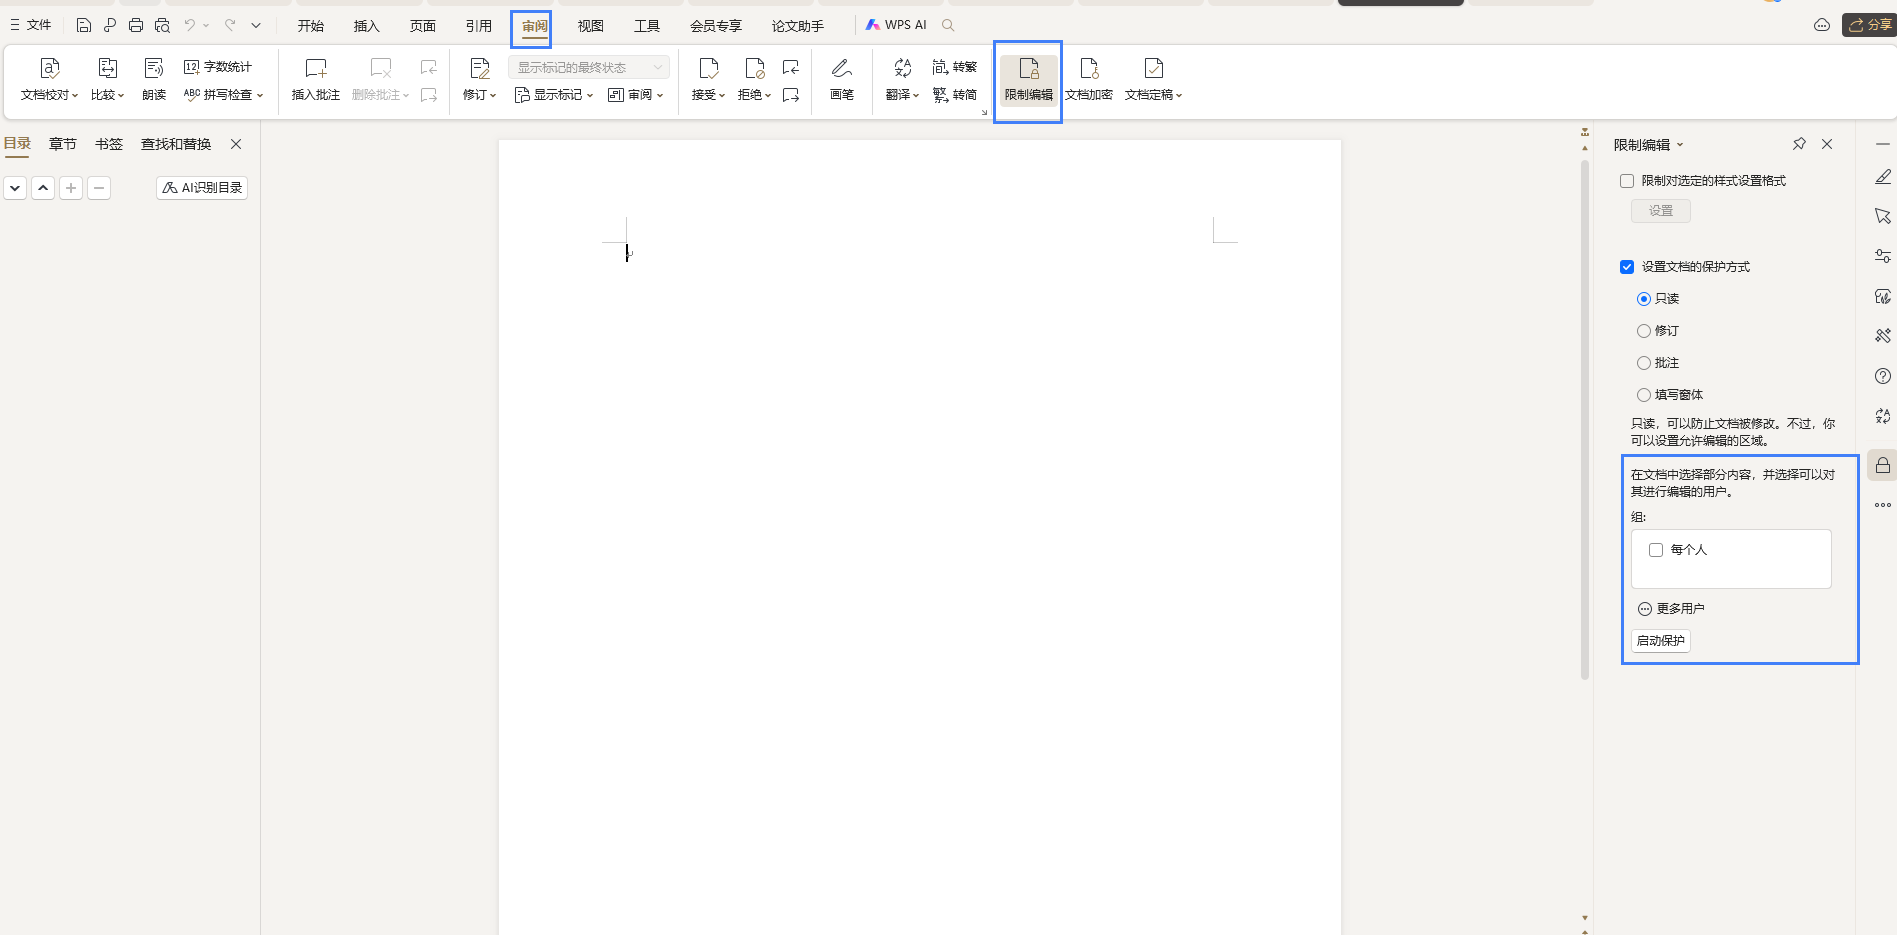Screen dimensions: 1897x935
Task: Select the 批注 radio option
Action: pyautogui.click(x=1643, y=363)
